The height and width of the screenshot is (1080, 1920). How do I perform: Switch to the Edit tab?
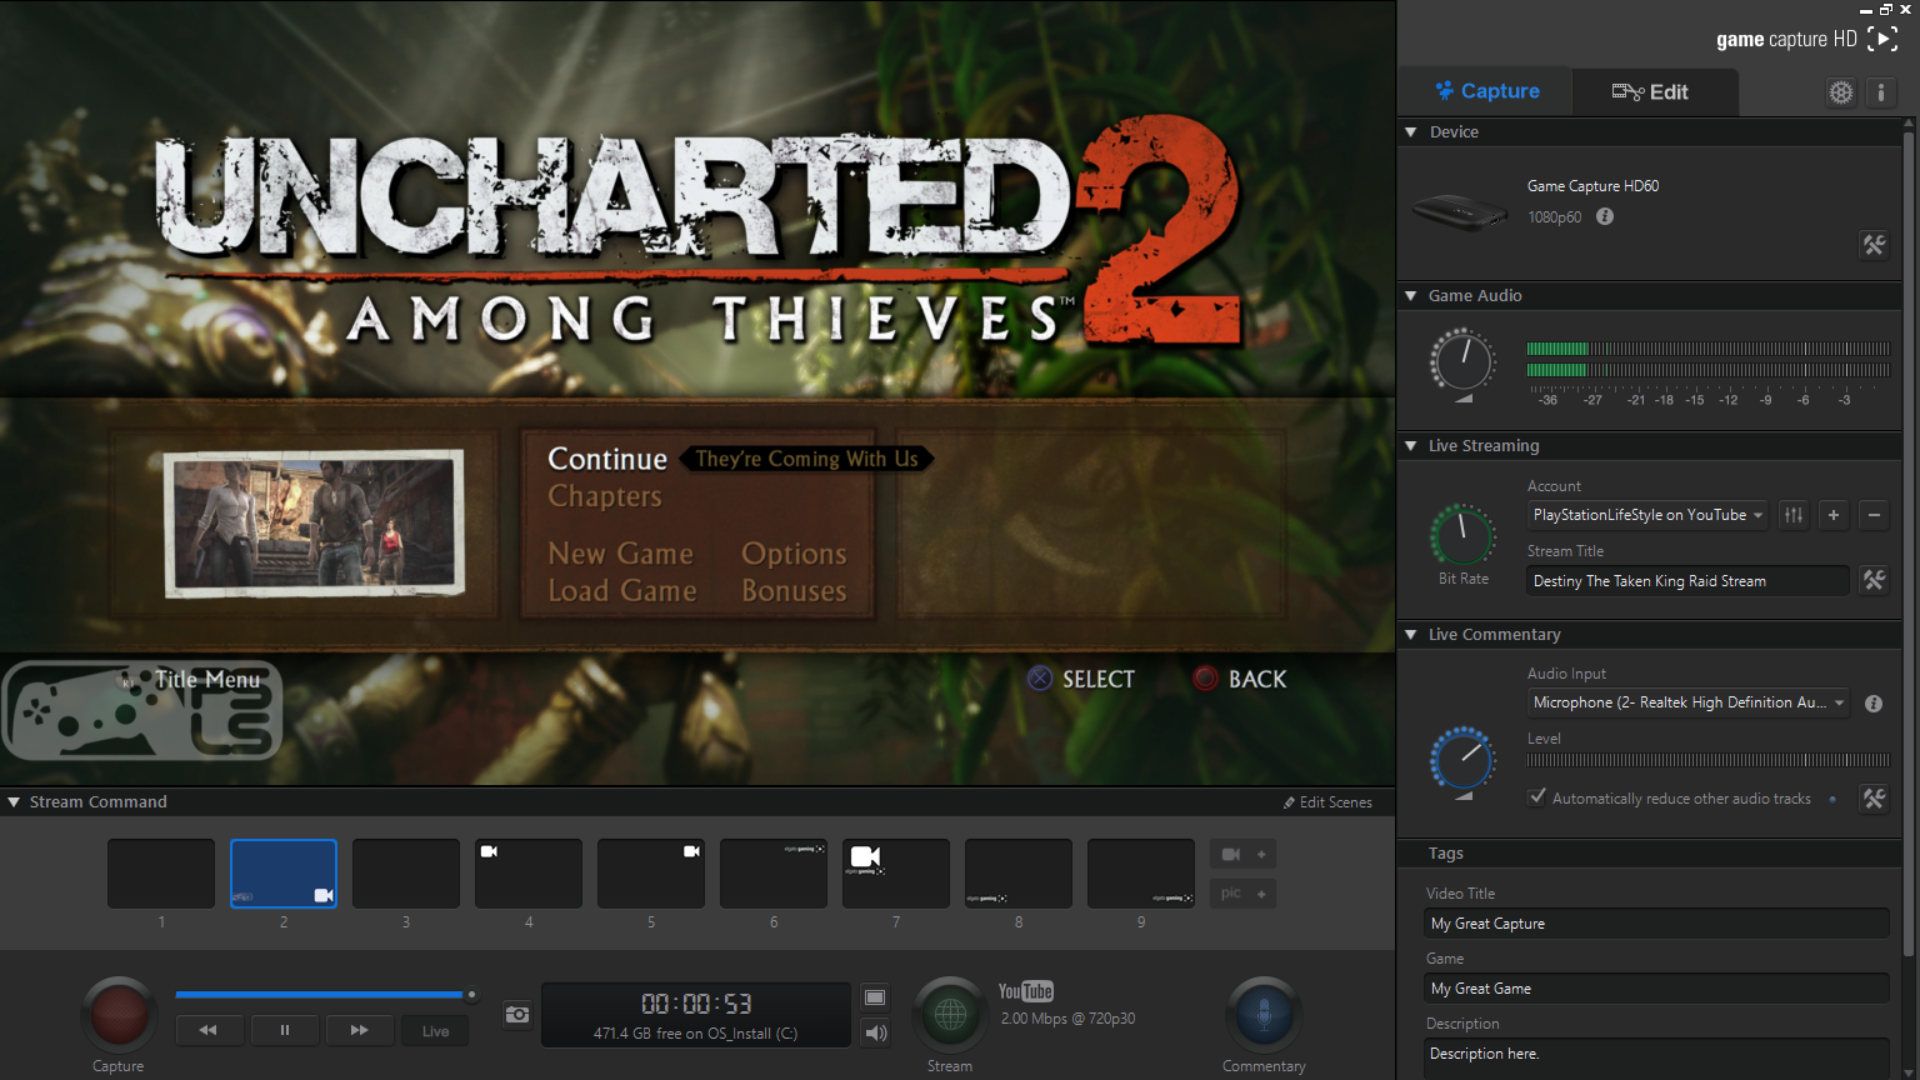[1652, 92]
